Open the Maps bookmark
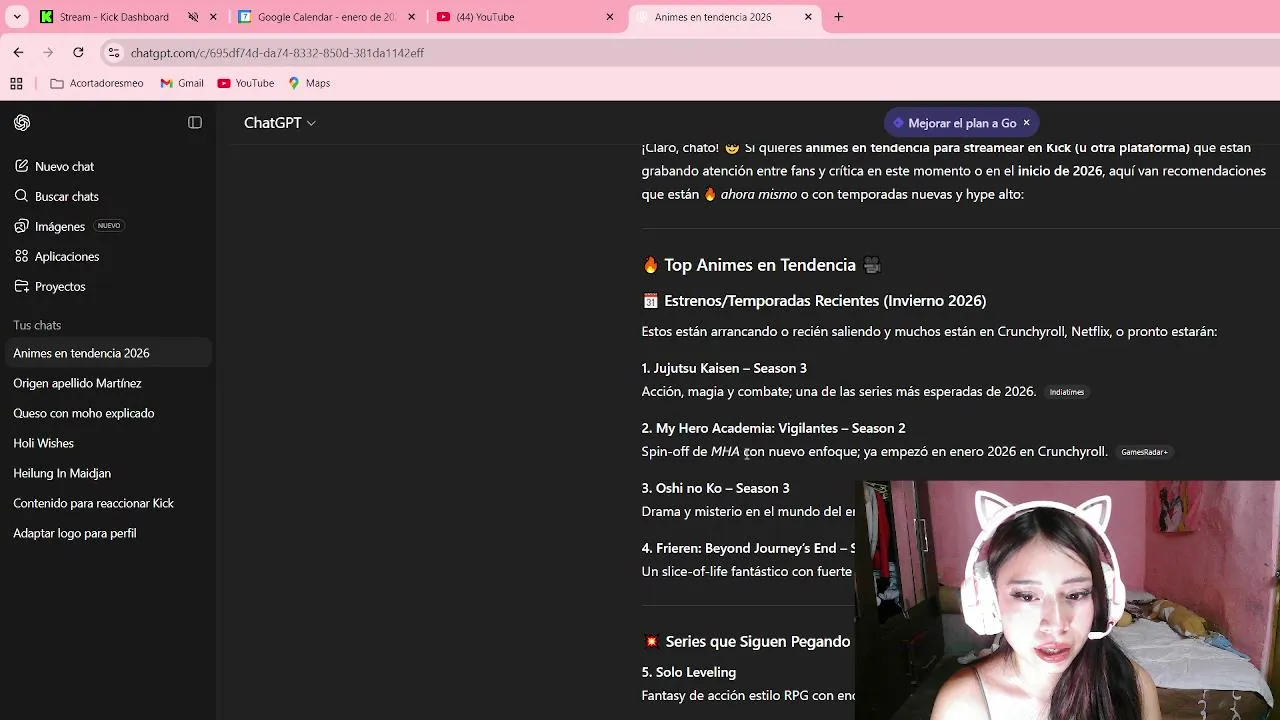This screenshot has width=1280, height=720. coord(308,83)
